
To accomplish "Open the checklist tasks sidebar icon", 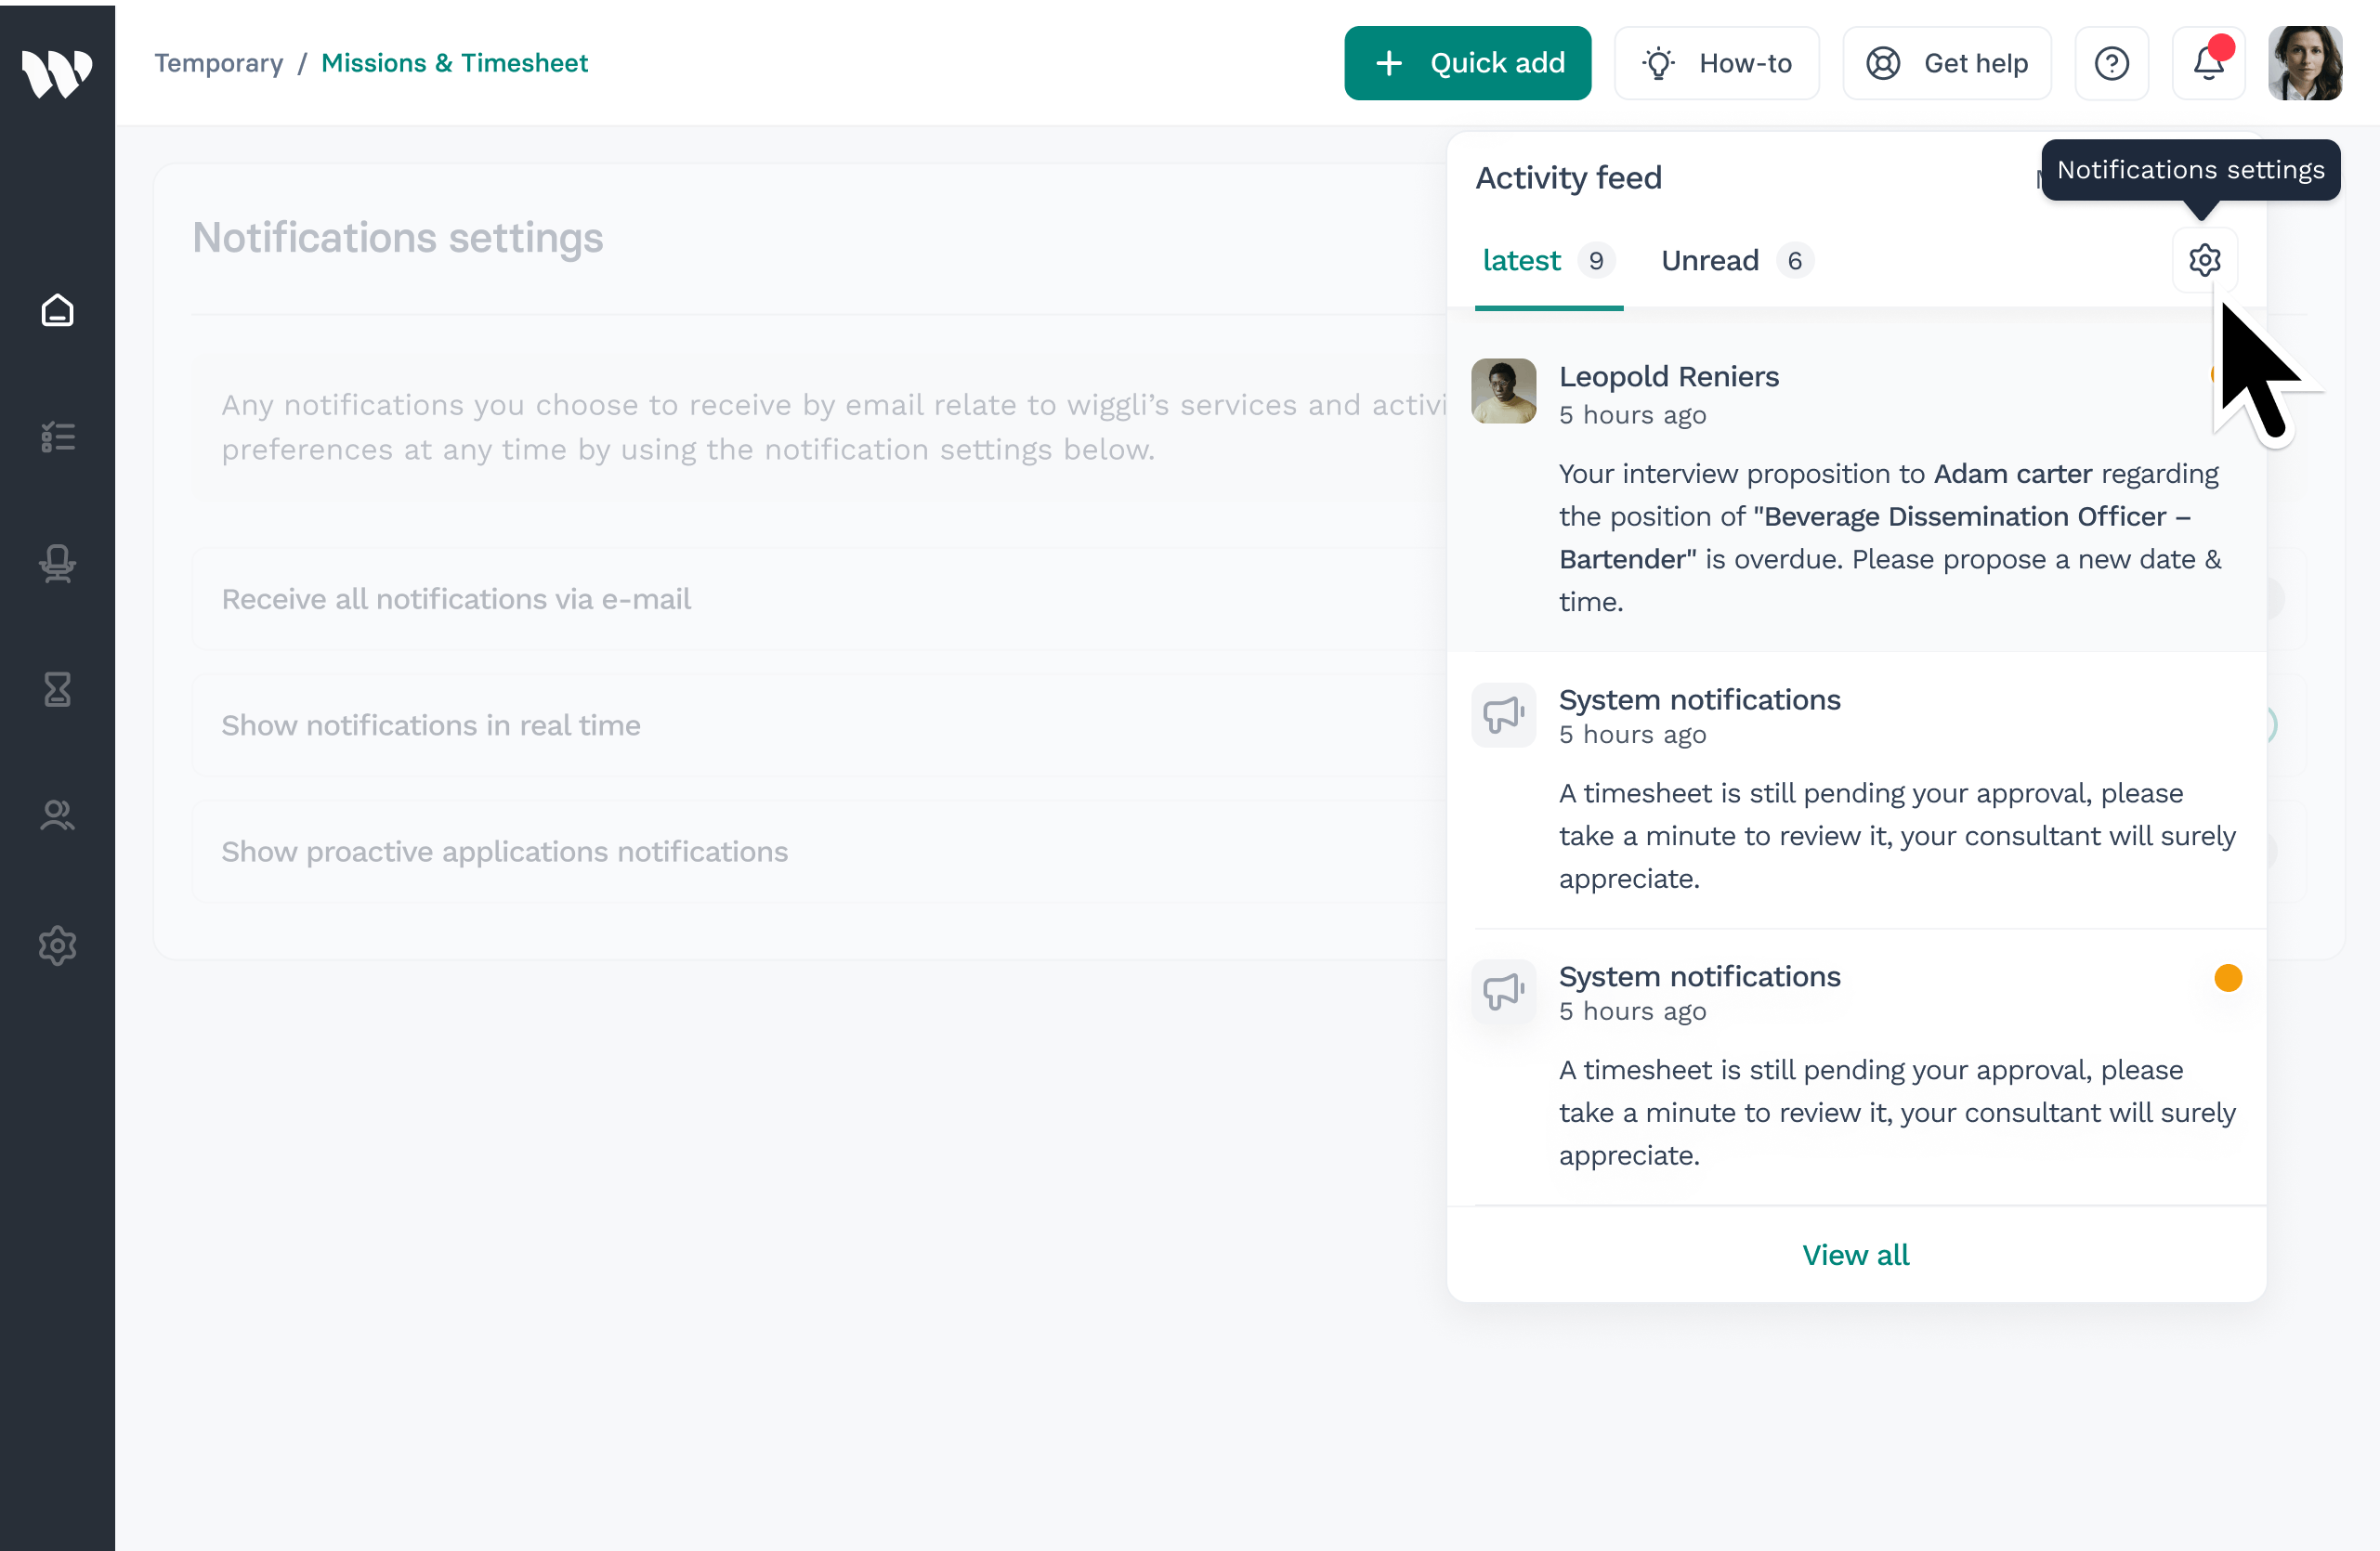I will tap(57, 437).
